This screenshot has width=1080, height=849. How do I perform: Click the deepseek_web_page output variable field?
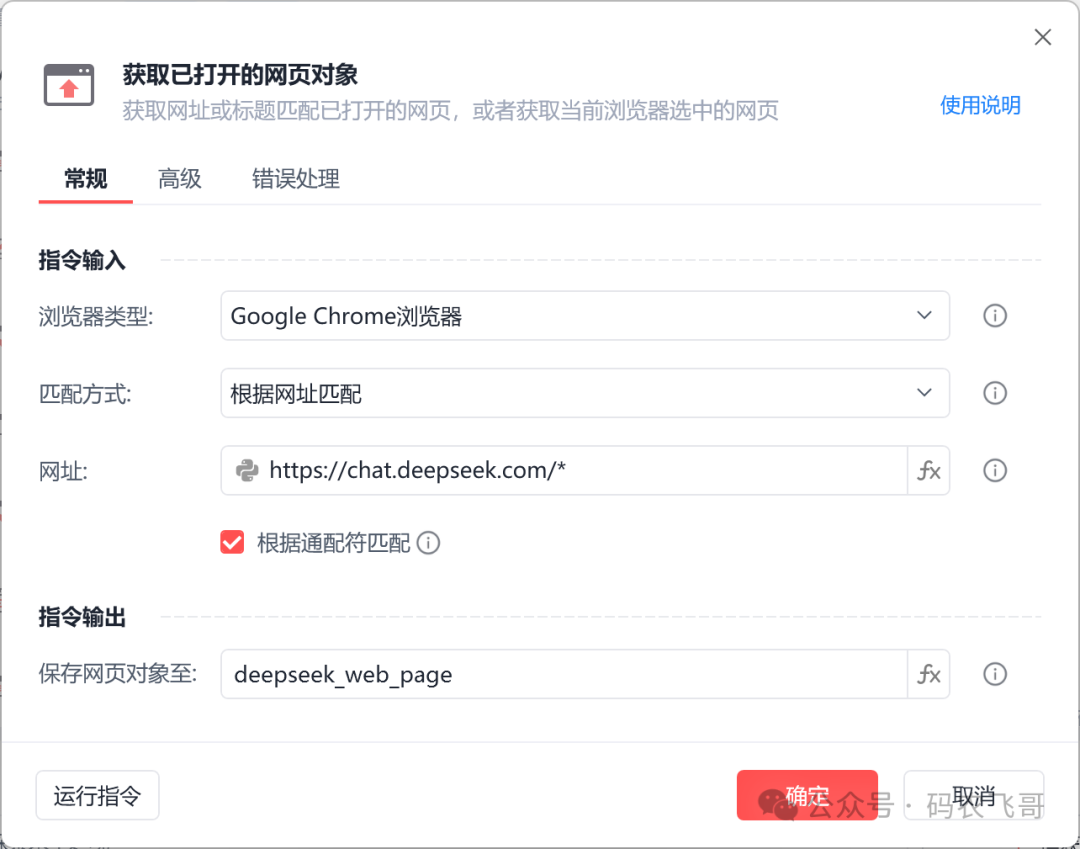(x=563, y=674)
